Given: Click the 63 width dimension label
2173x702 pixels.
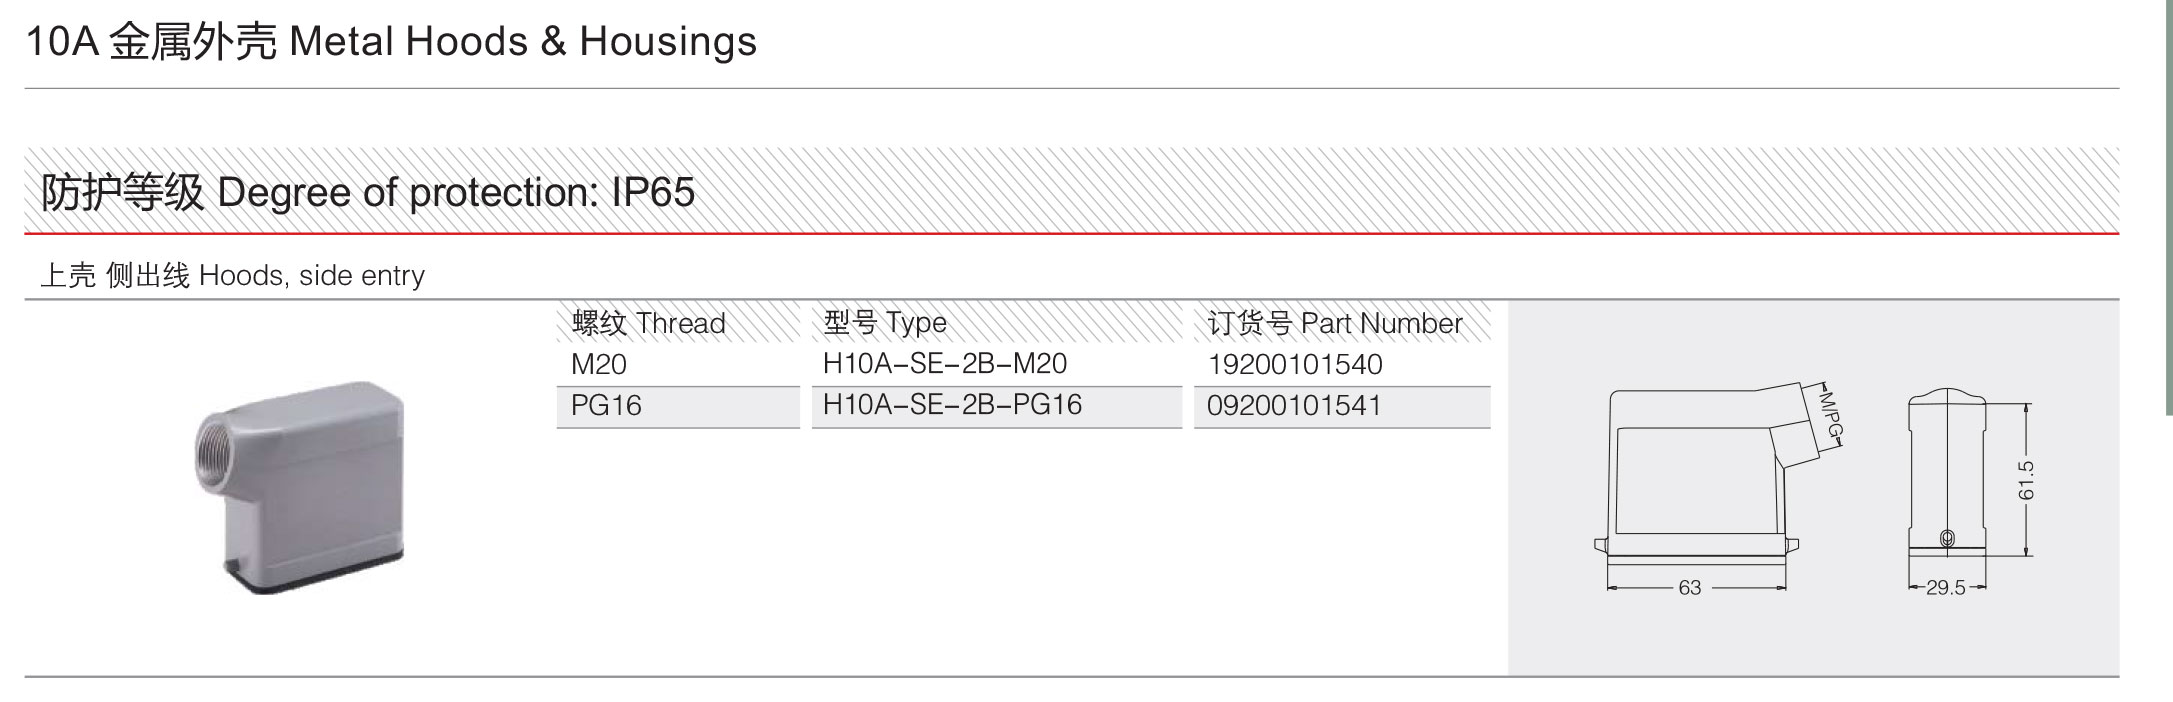Looking at the screenshot, I should pyautogui.click(x=1690, y=588).
